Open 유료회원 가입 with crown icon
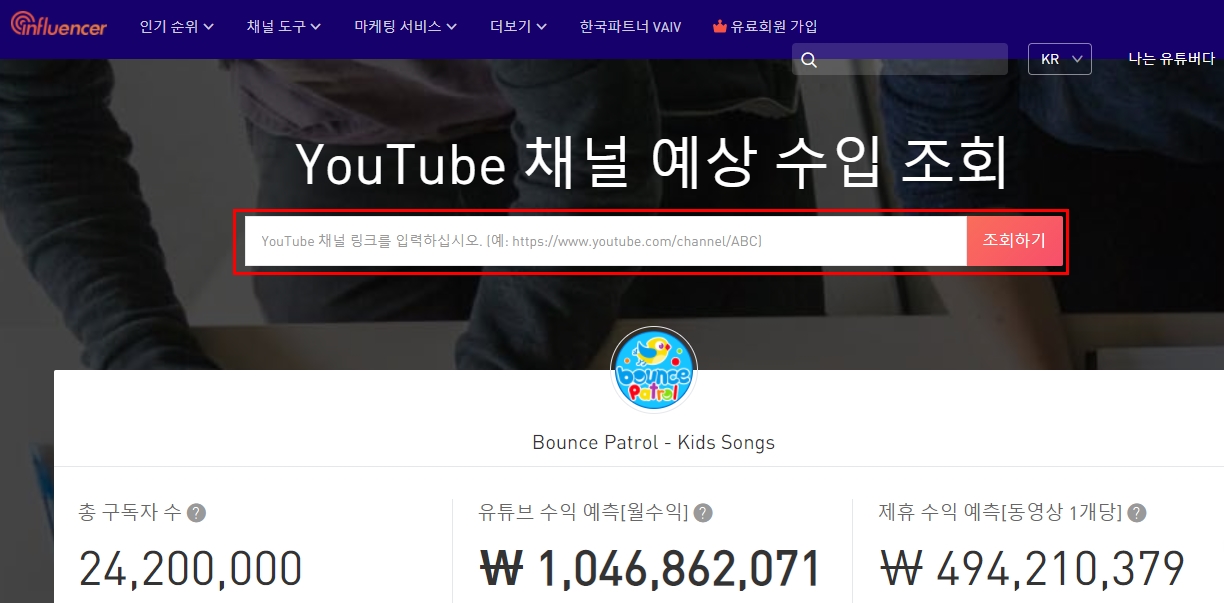 click(x=765, y=27)
